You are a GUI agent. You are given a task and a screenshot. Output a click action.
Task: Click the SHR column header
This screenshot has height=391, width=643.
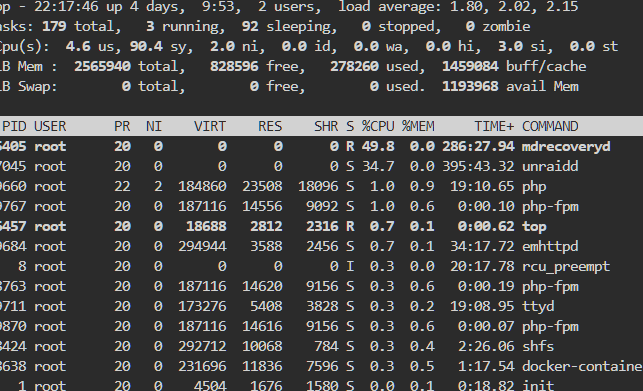point(326,126)
